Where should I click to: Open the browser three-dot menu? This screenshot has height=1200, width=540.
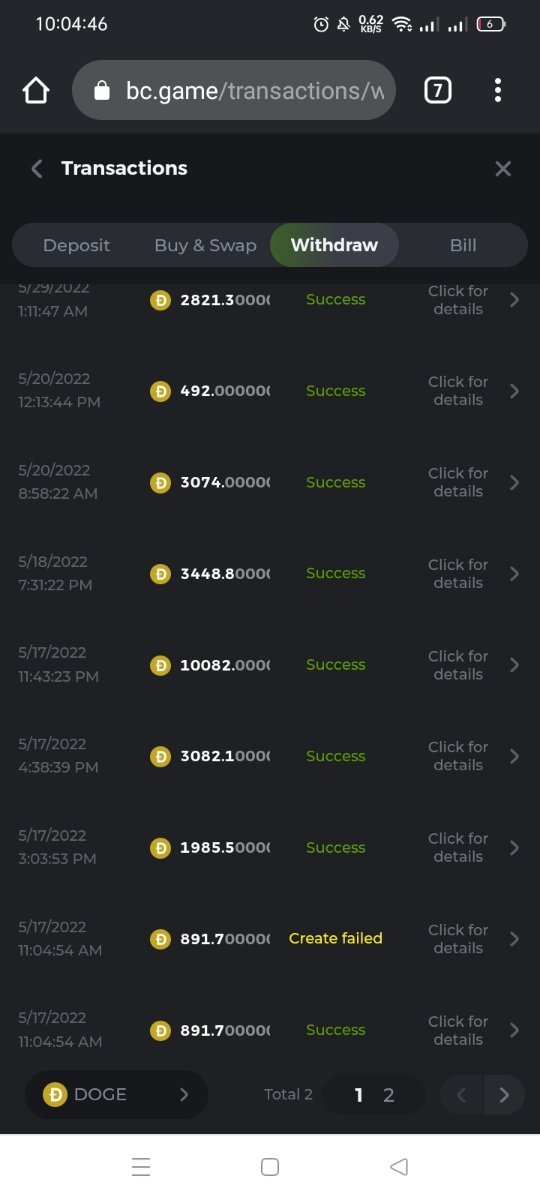(497, 91)
